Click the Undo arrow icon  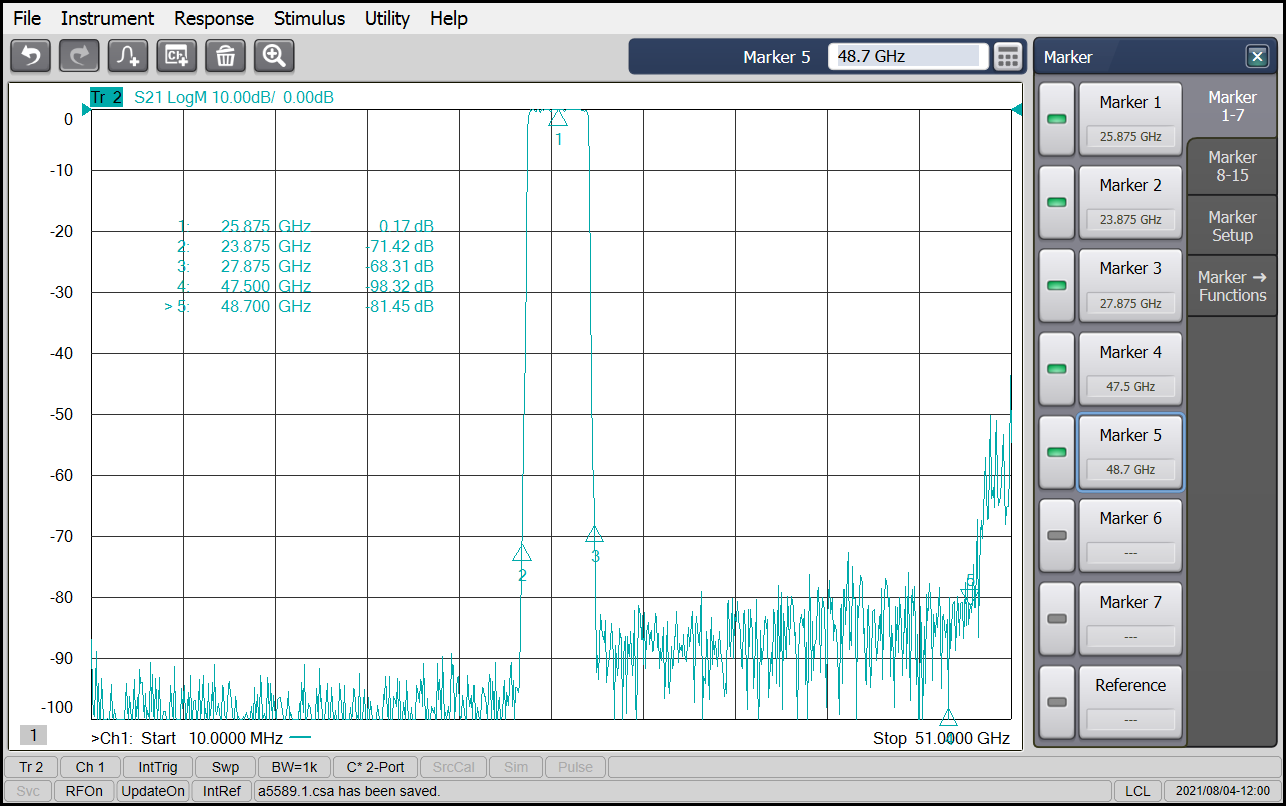coord(30,56)
